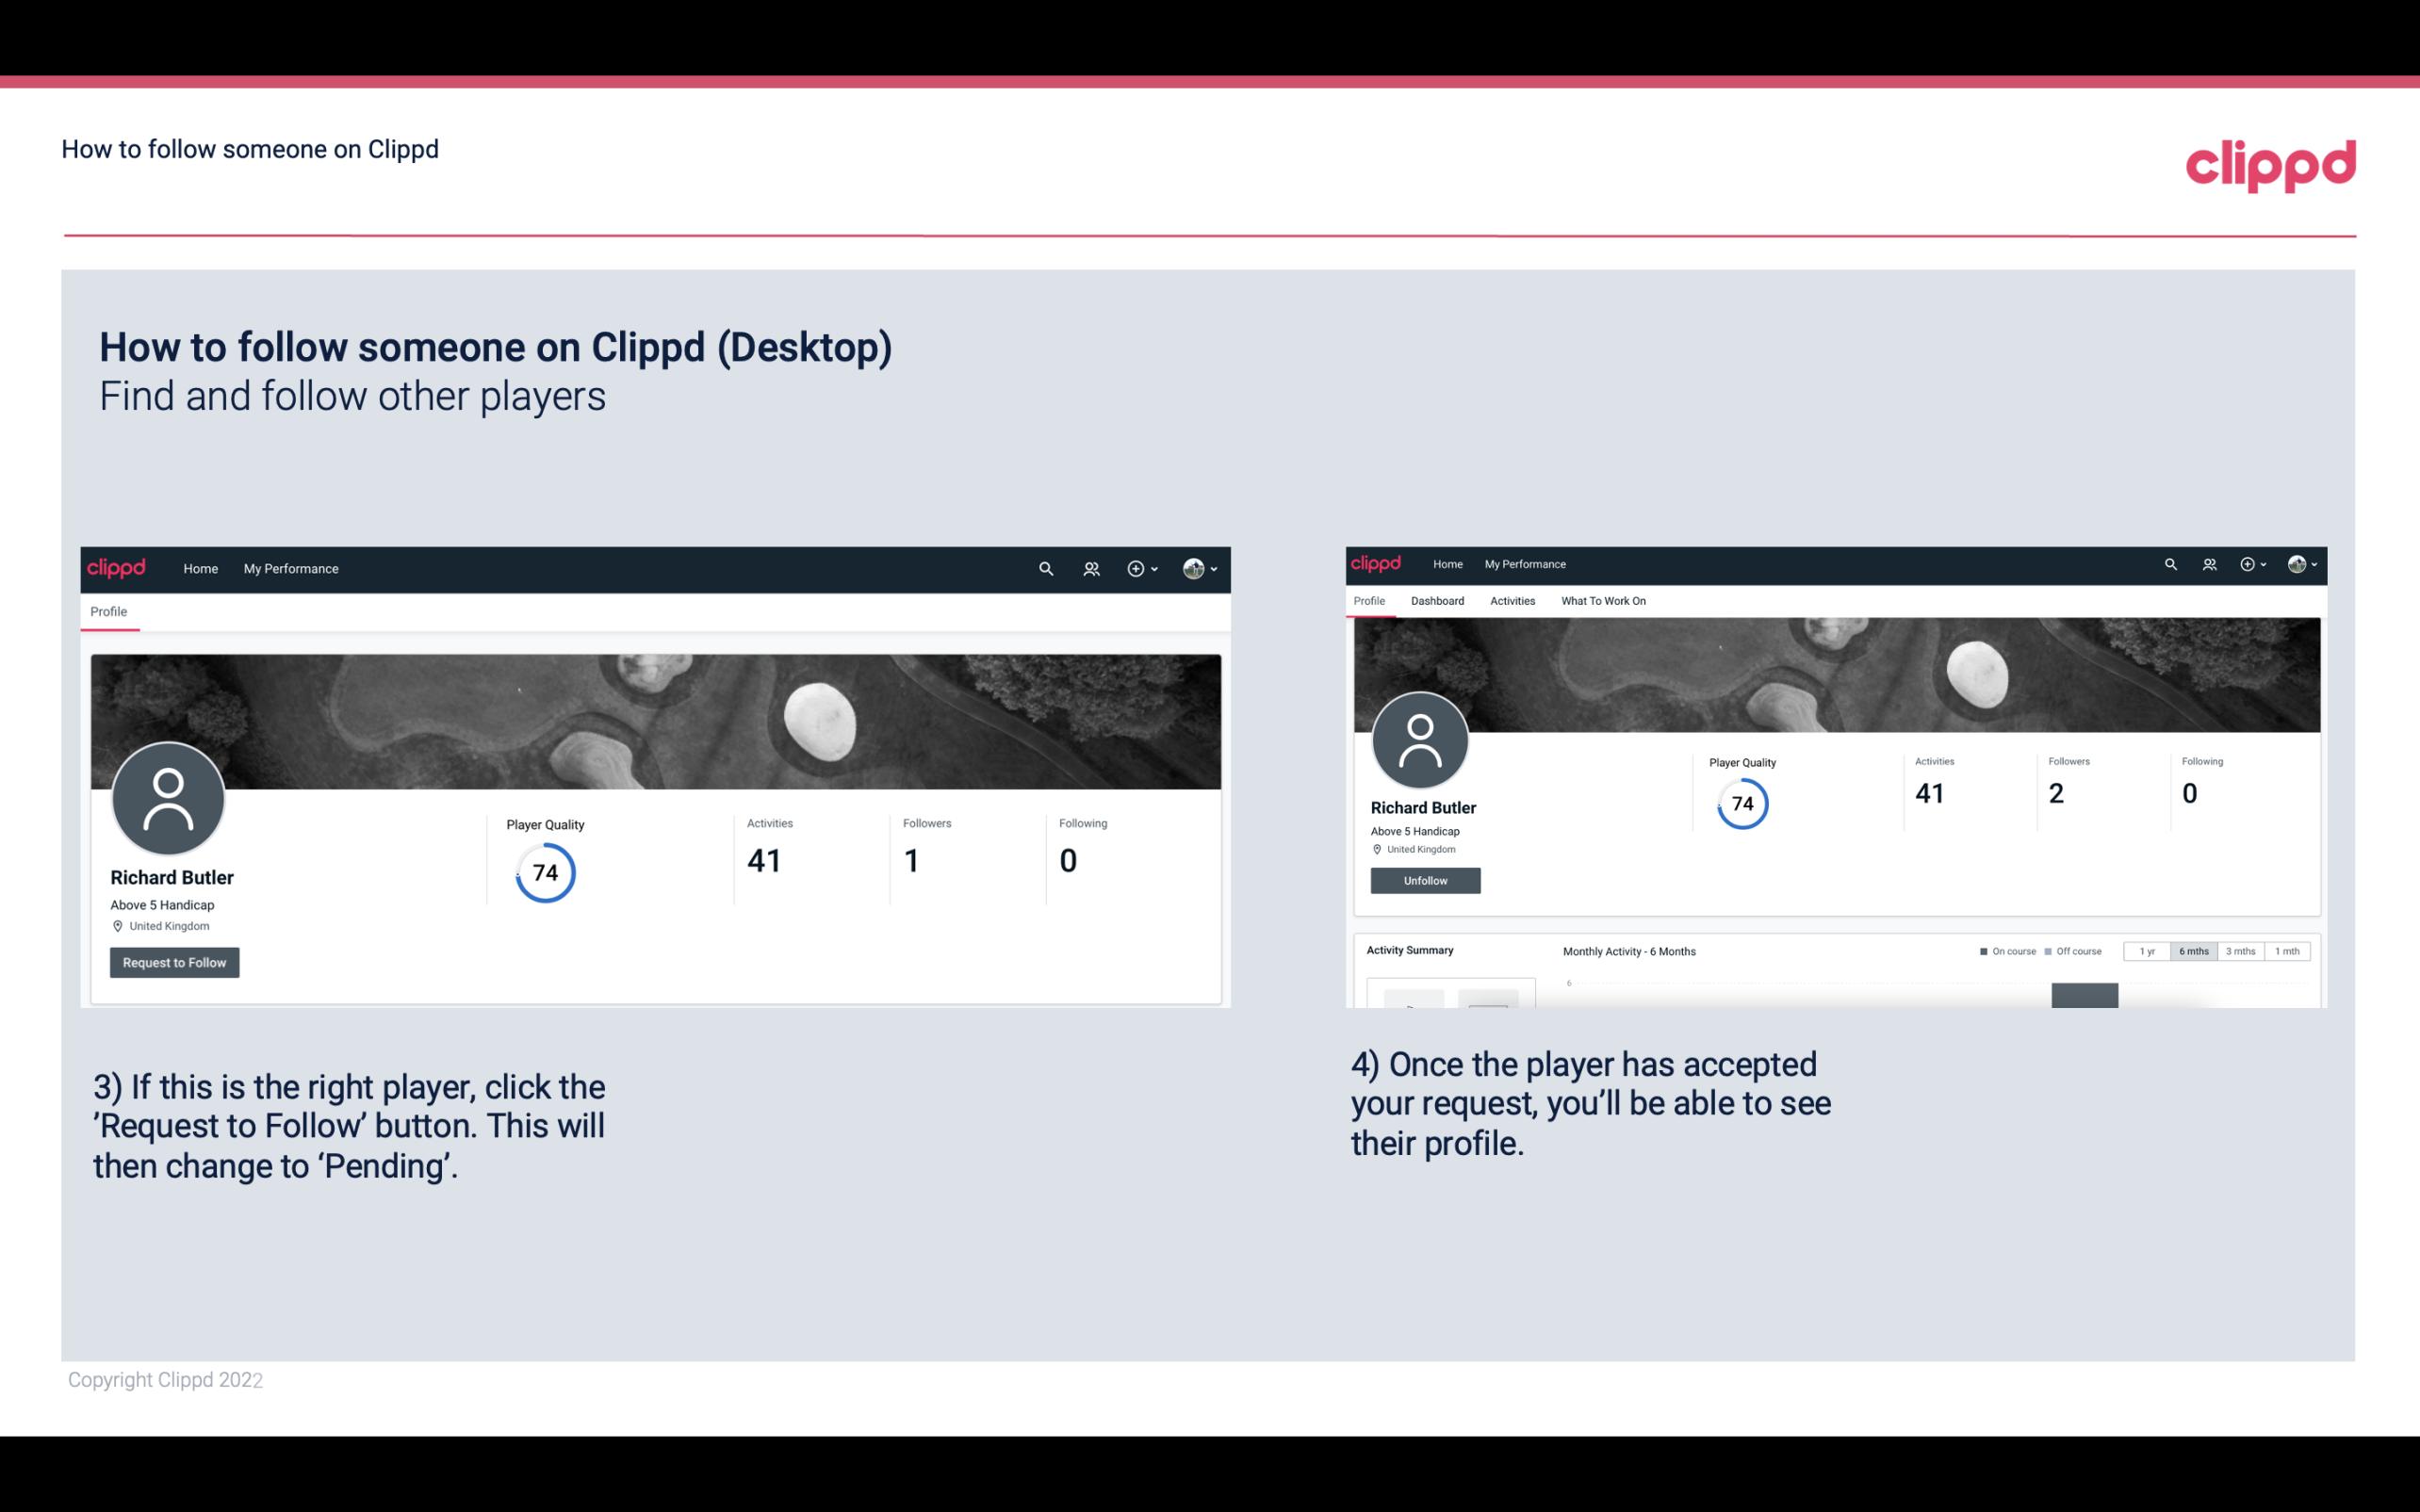Click the location pin icon under username
2420x1512 pixels.
click(119, 927)
